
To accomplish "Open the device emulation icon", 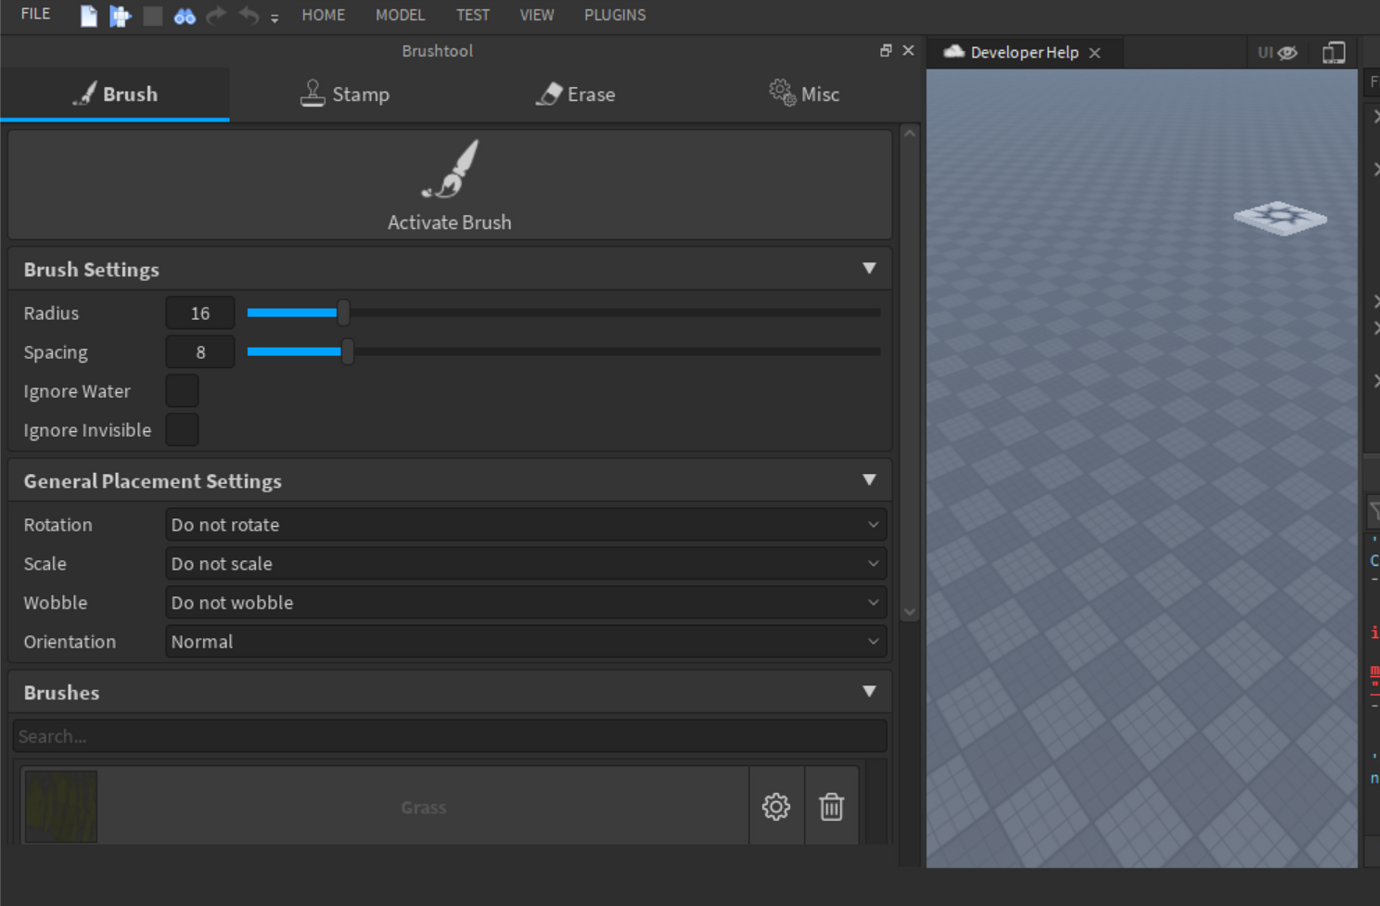I will [x=1334, y=51].
